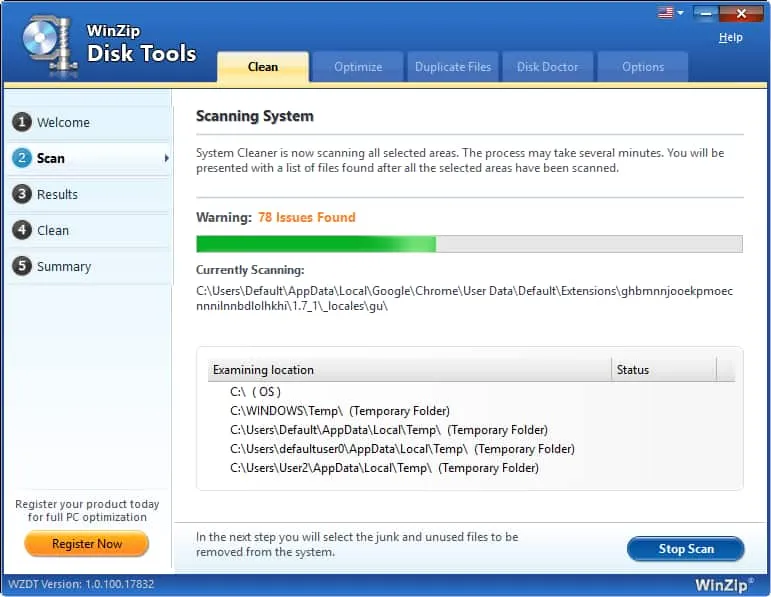771x597 pixels.
Task: Select the Disk Doctor tab
Action: click(x=547, y=67)
